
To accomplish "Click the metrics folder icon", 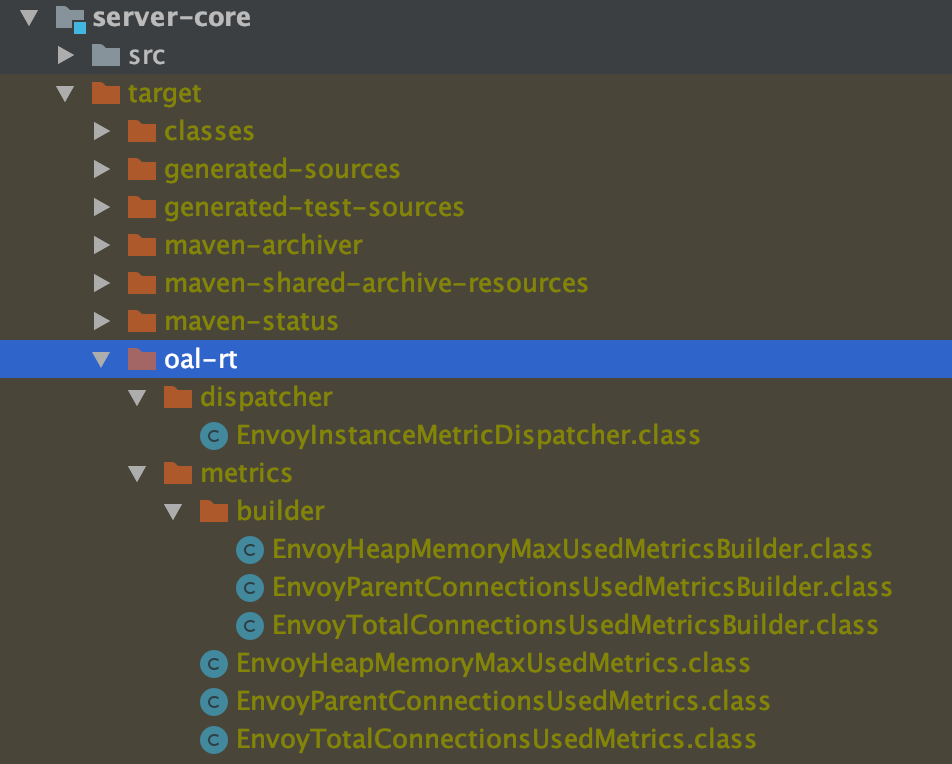I will click(x=178, y=473).
